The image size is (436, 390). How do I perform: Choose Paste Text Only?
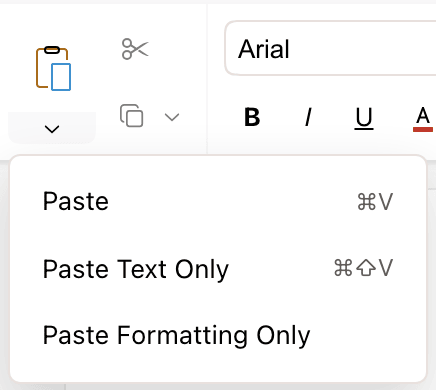218,269
